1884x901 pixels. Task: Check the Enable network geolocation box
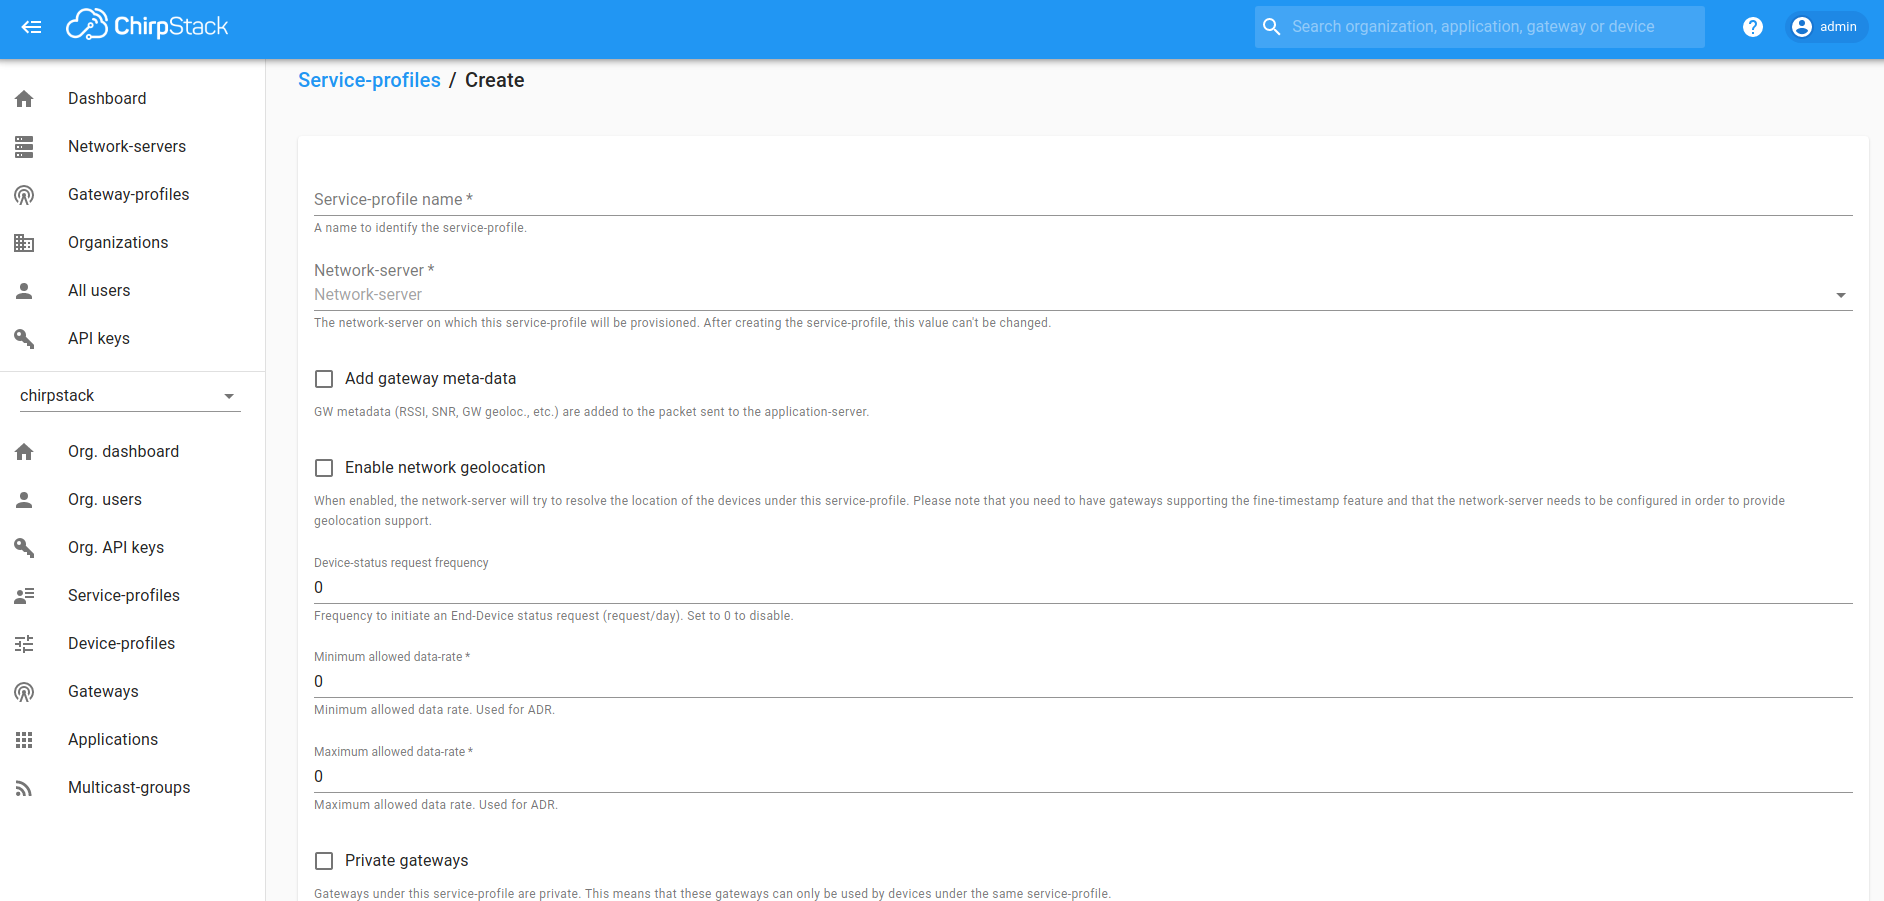324,468
